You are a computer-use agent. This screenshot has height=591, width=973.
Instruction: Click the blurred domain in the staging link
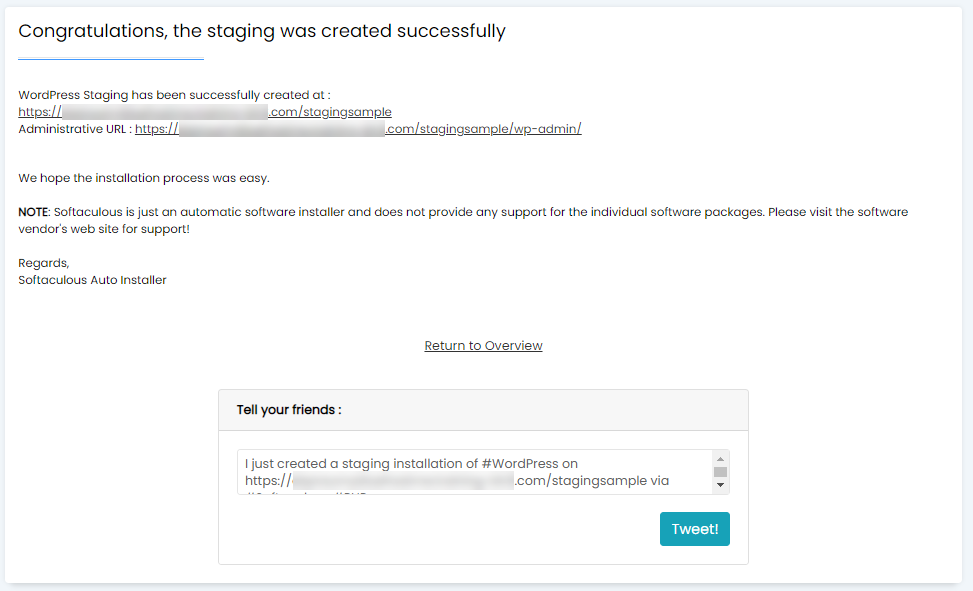coord(165,112)
